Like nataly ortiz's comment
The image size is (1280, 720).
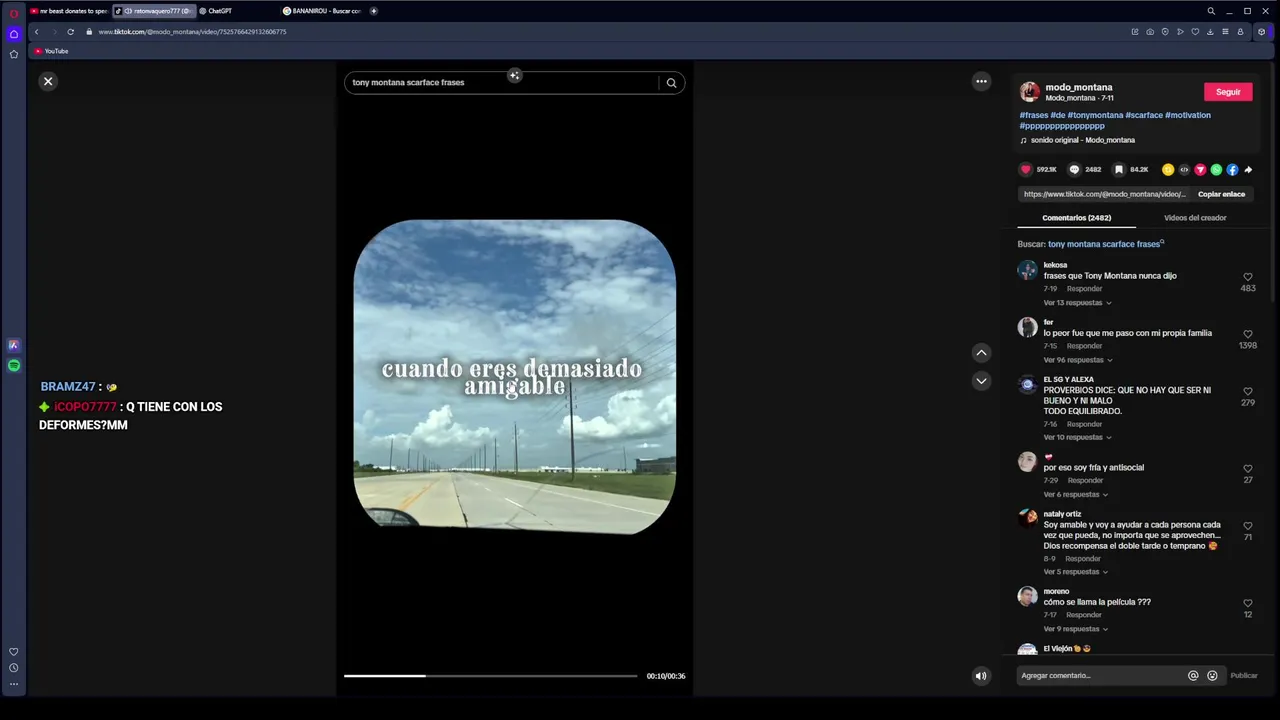1247,526
